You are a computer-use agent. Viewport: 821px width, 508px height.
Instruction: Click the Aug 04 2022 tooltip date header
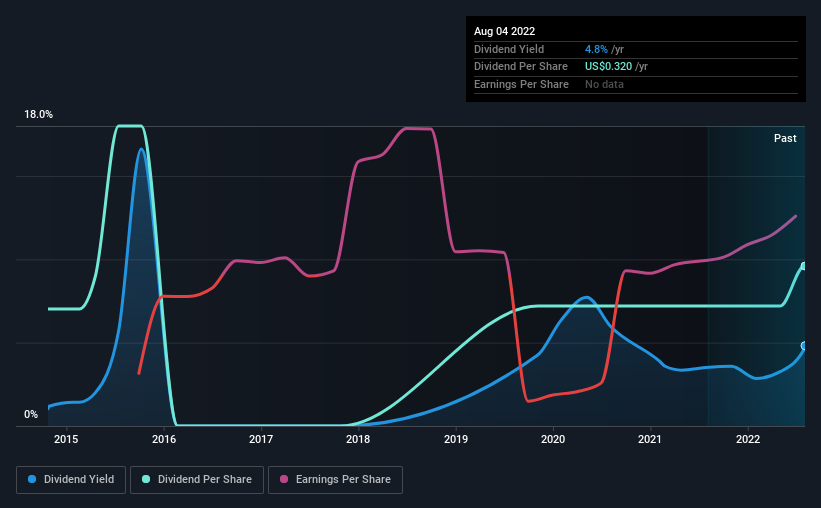498,32
